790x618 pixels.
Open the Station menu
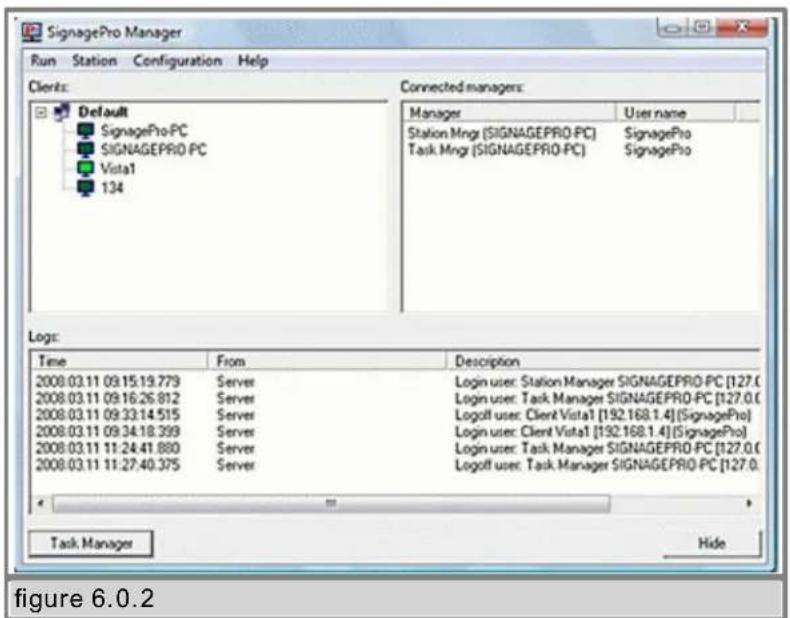(x=94, y=61)
